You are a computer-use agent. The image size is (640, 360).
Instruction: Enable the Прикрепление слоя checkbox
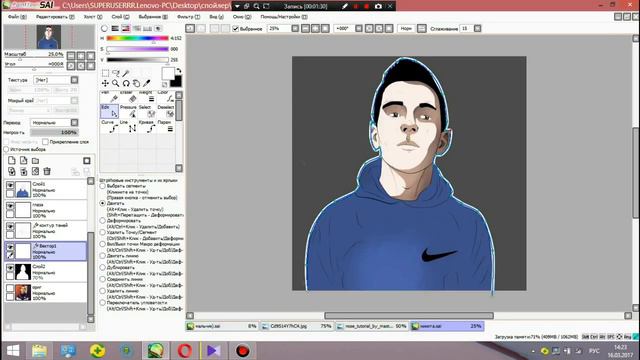pos(45,142)
